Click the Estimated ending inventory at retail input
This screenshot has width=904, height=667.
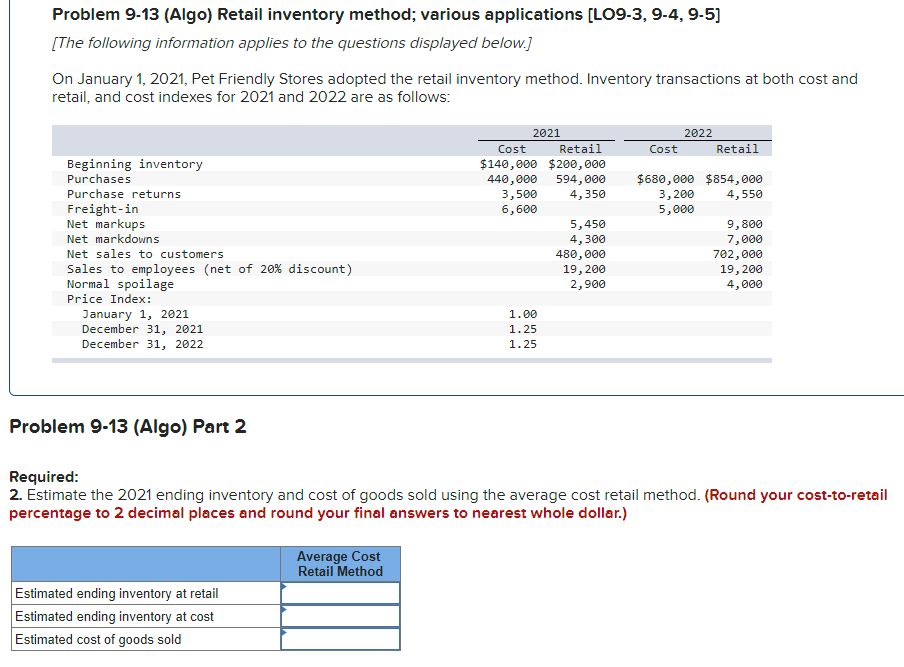point(340,593)
